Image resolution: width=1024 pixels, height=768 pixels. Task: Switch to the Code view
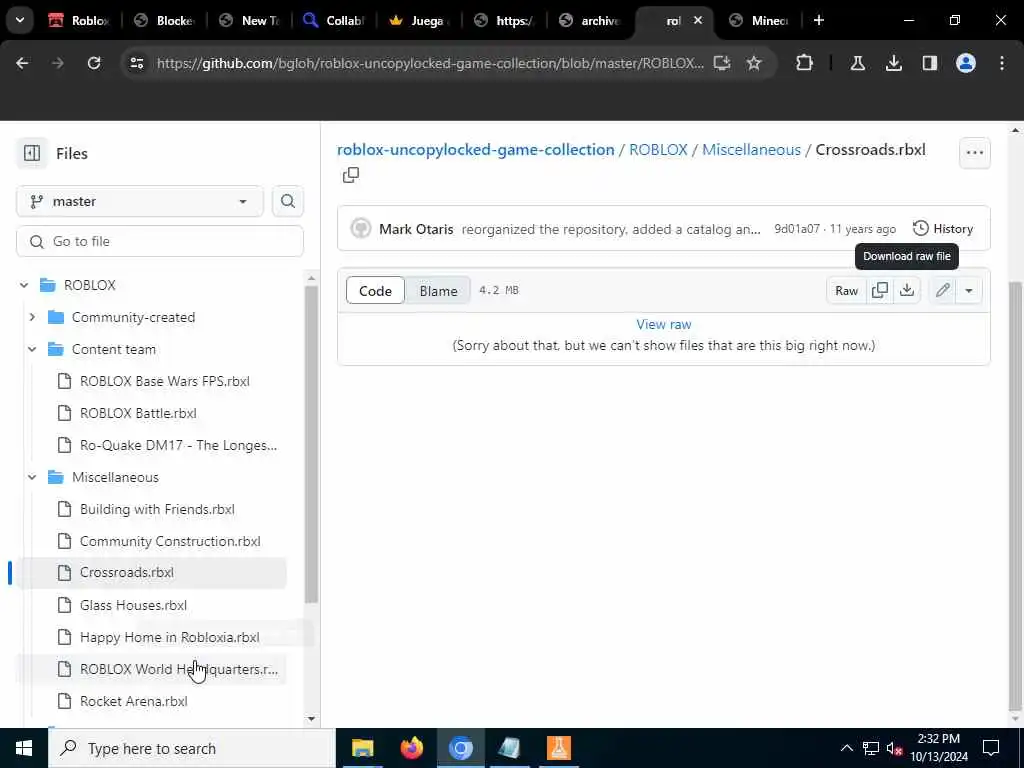coord(376,291)
